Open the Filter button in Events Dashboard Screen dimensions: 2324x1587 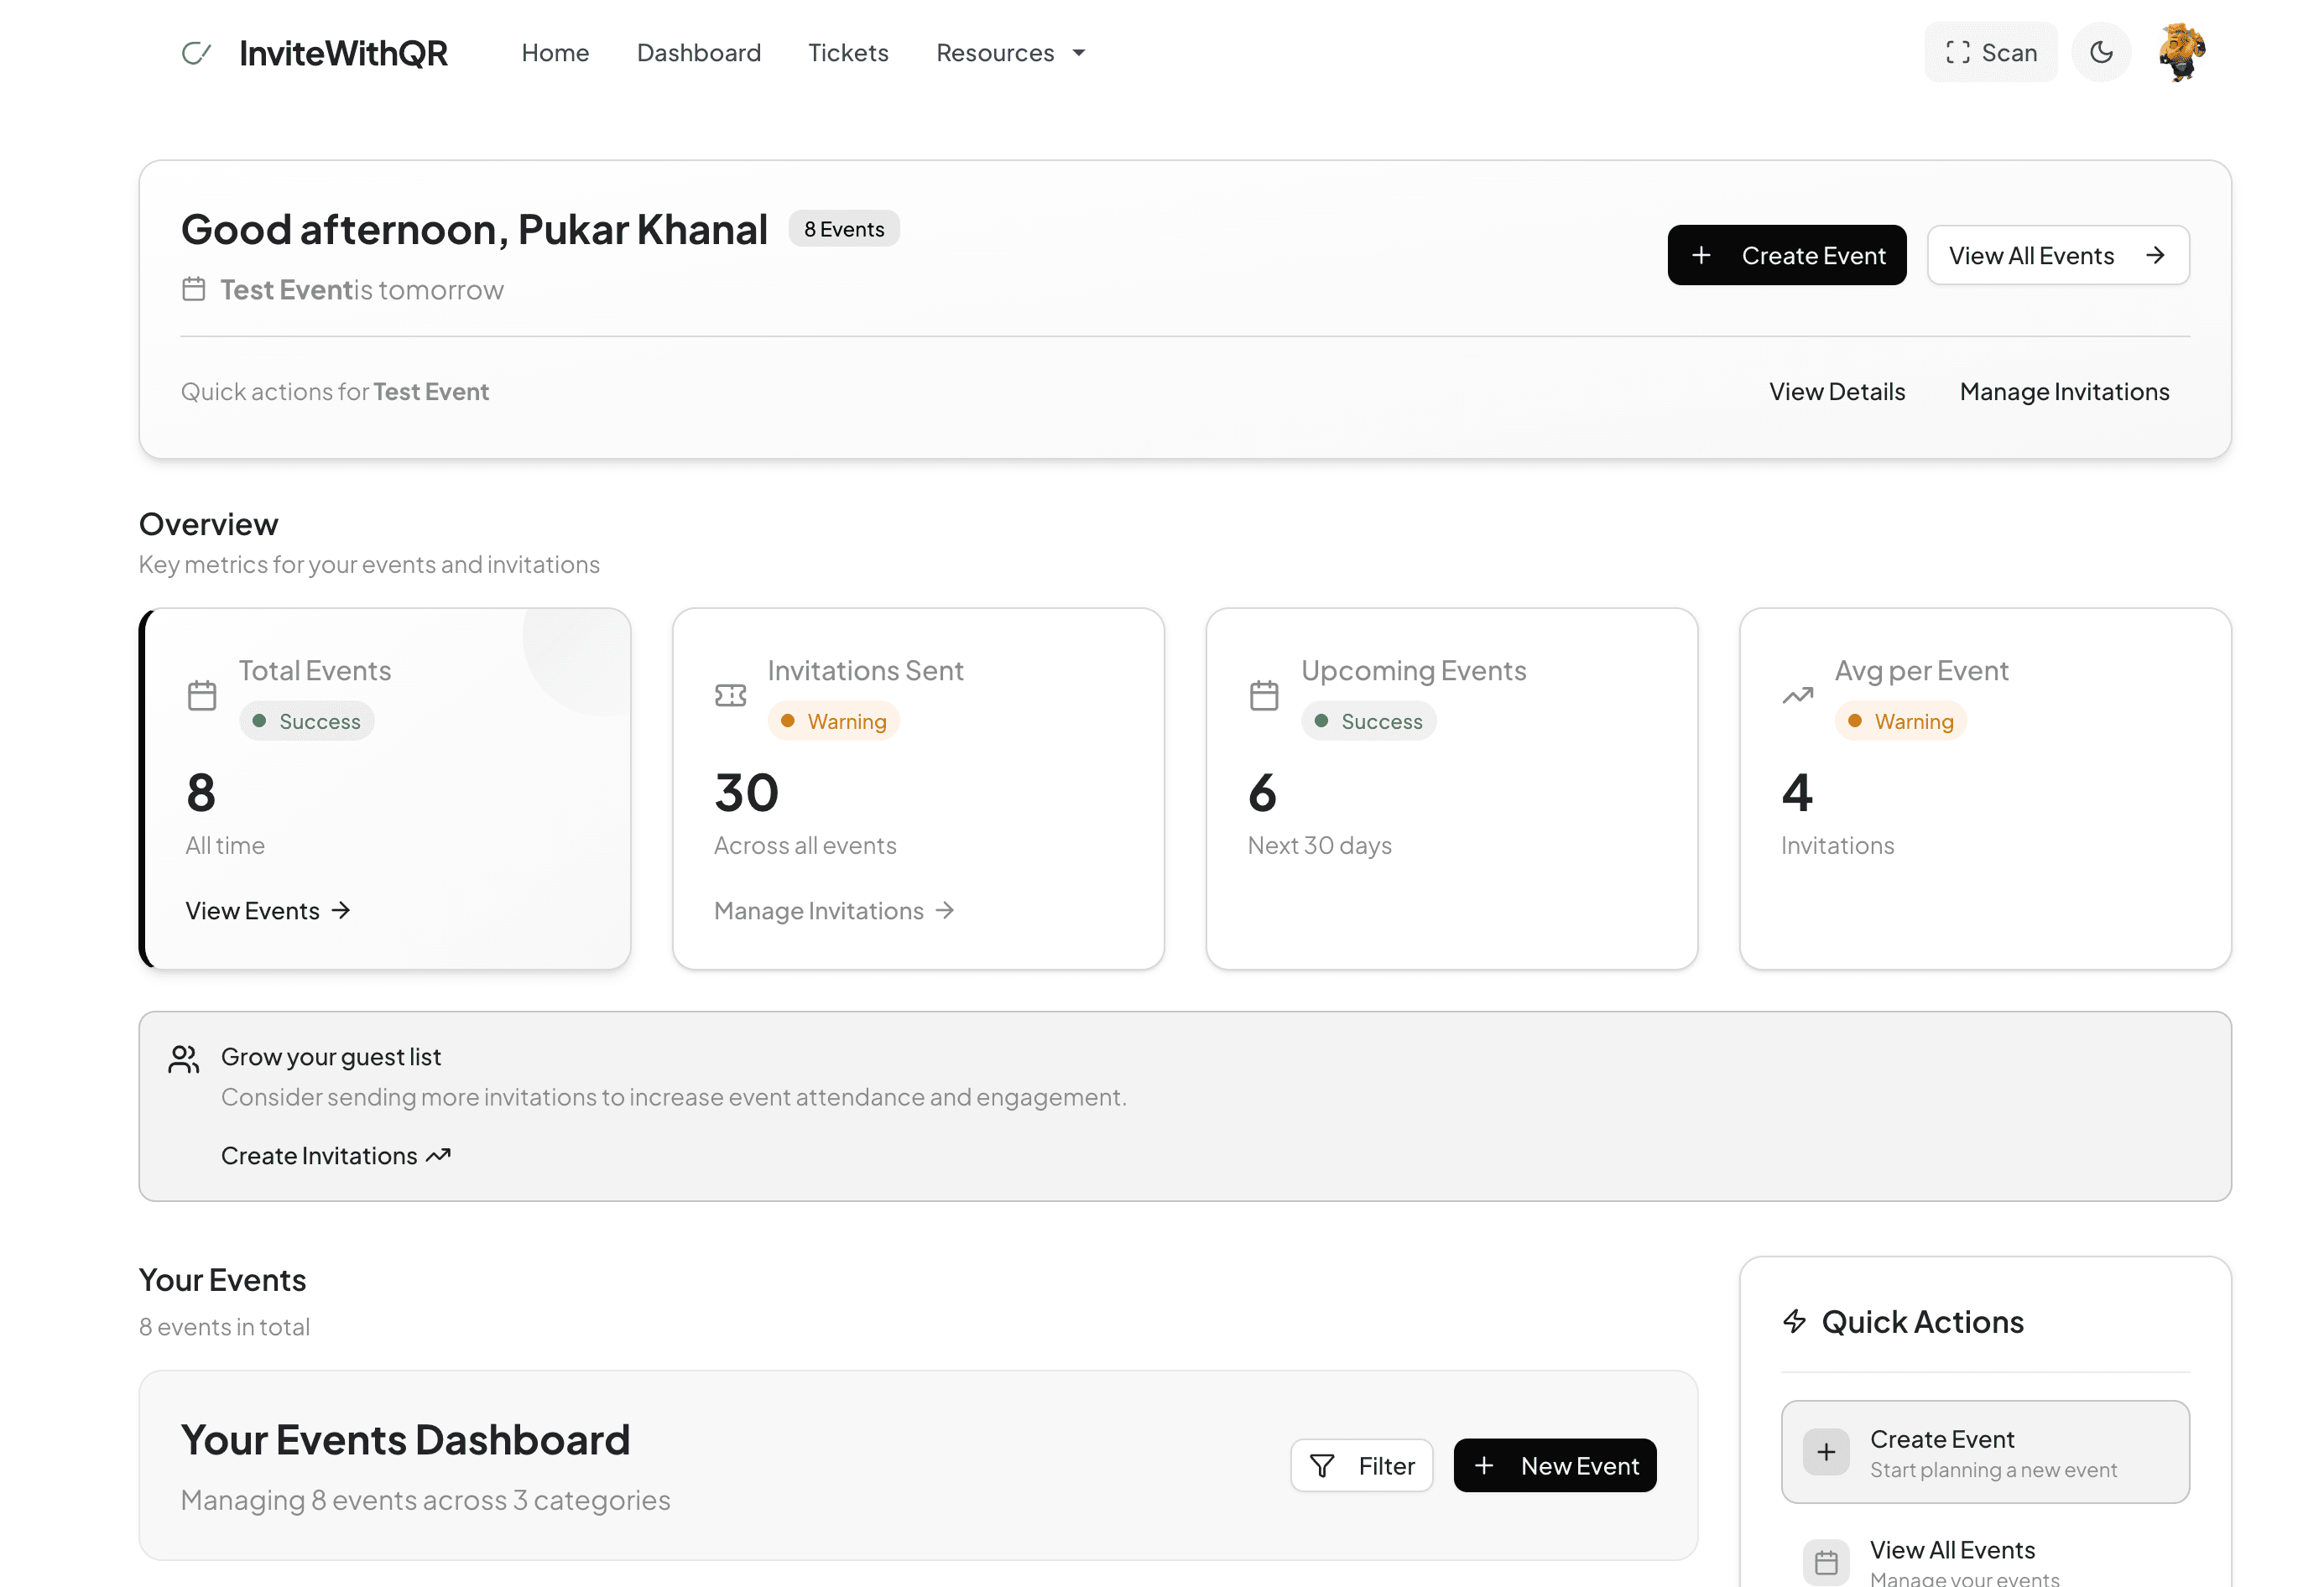pyautogui.click(x=1362, y=1466)
